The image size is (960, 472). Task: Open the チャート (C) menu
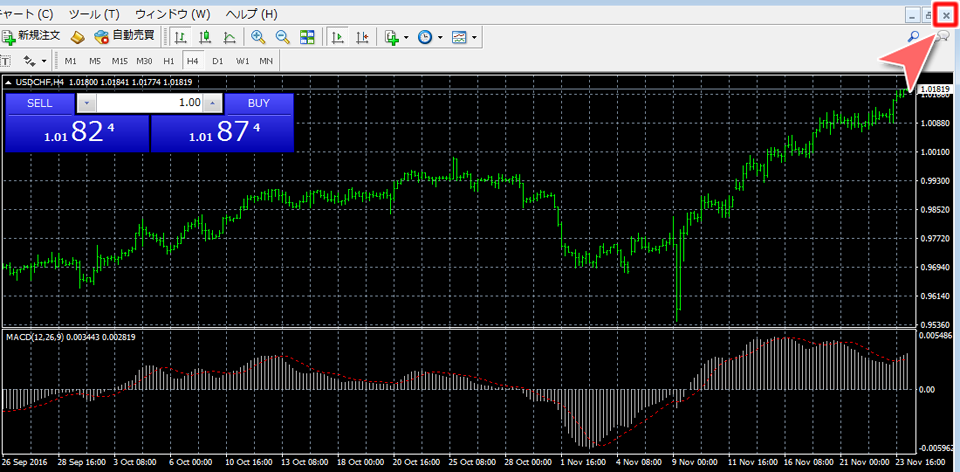(26, 14)
